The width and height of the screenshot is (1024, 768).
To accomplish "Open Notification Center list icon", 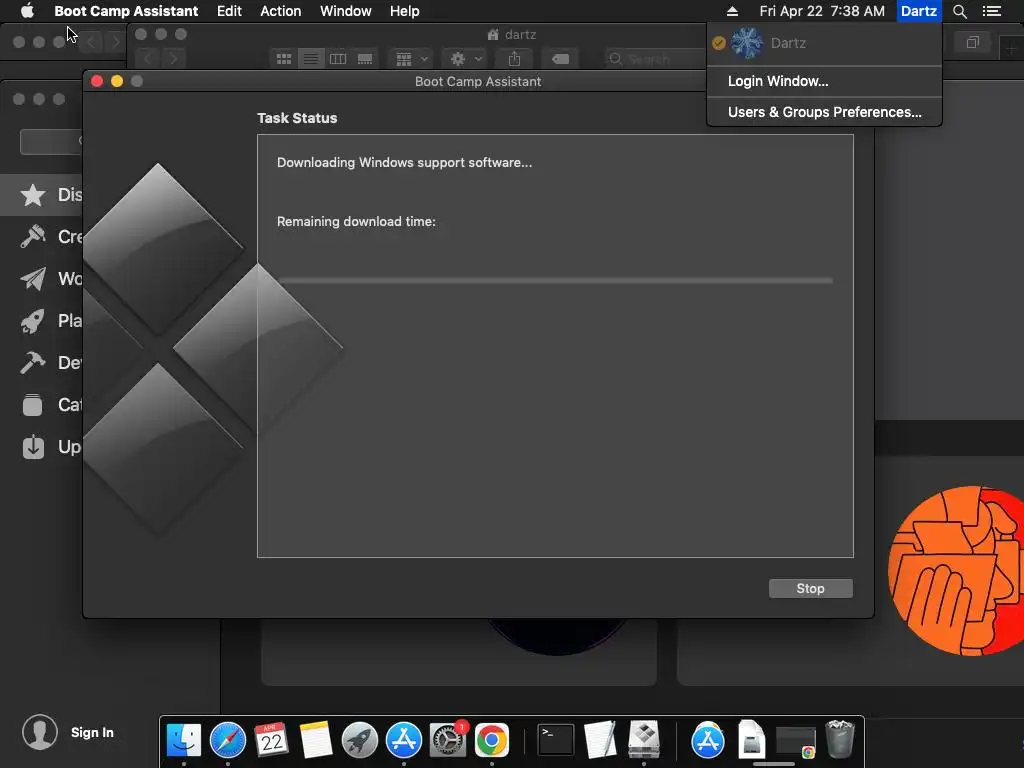I will click(x=992, y=11).
